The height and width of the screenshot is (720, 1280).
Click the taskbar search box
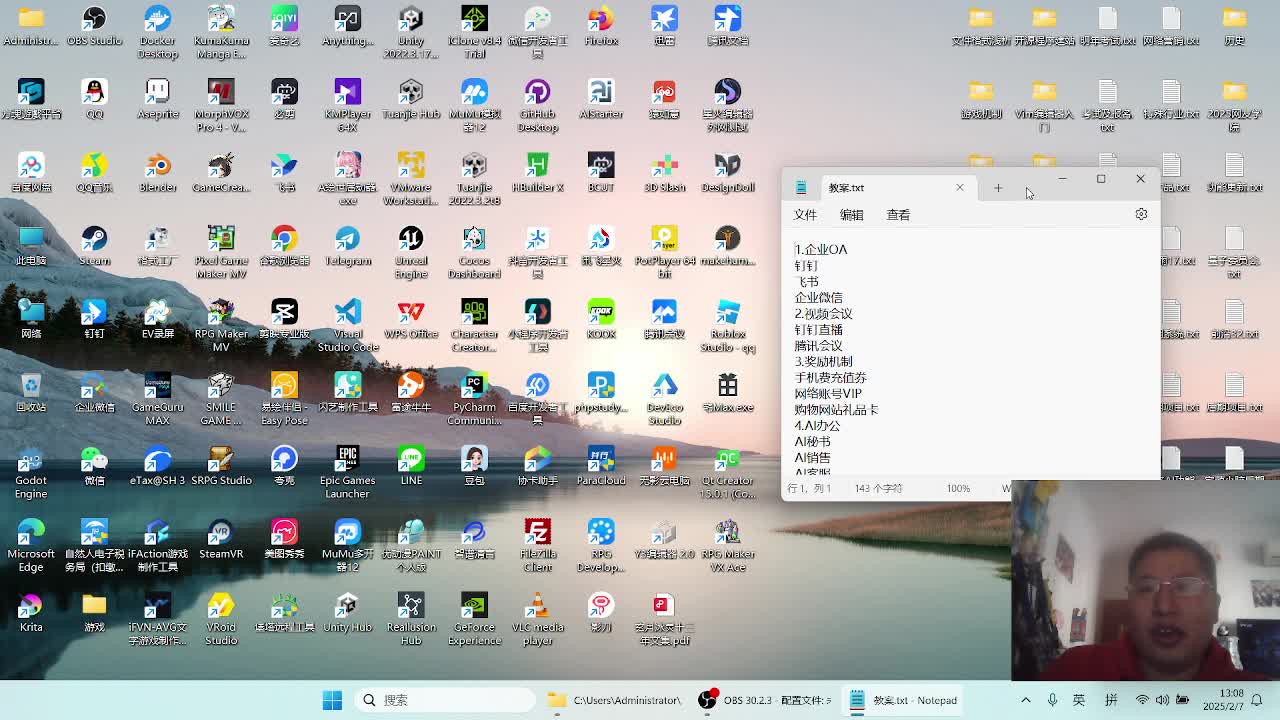coord(446,700)
